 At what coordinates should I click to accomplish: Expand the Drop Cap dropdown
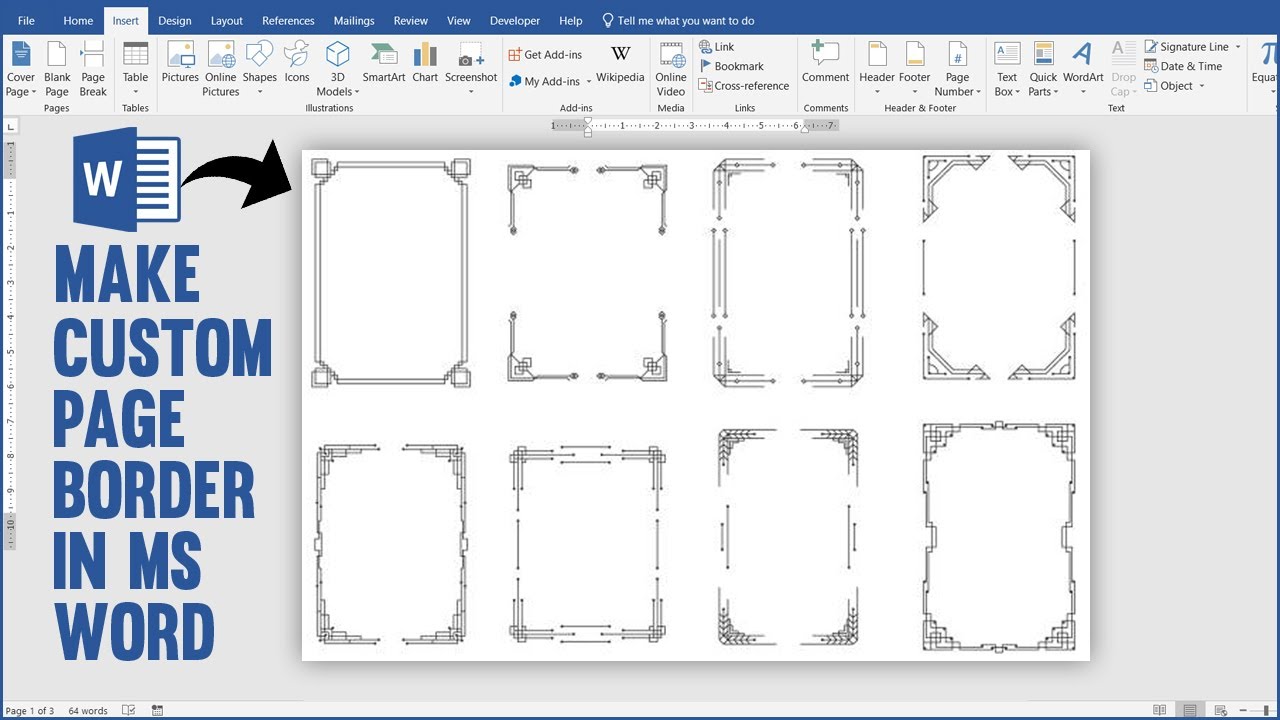[x=1124, y=71]
